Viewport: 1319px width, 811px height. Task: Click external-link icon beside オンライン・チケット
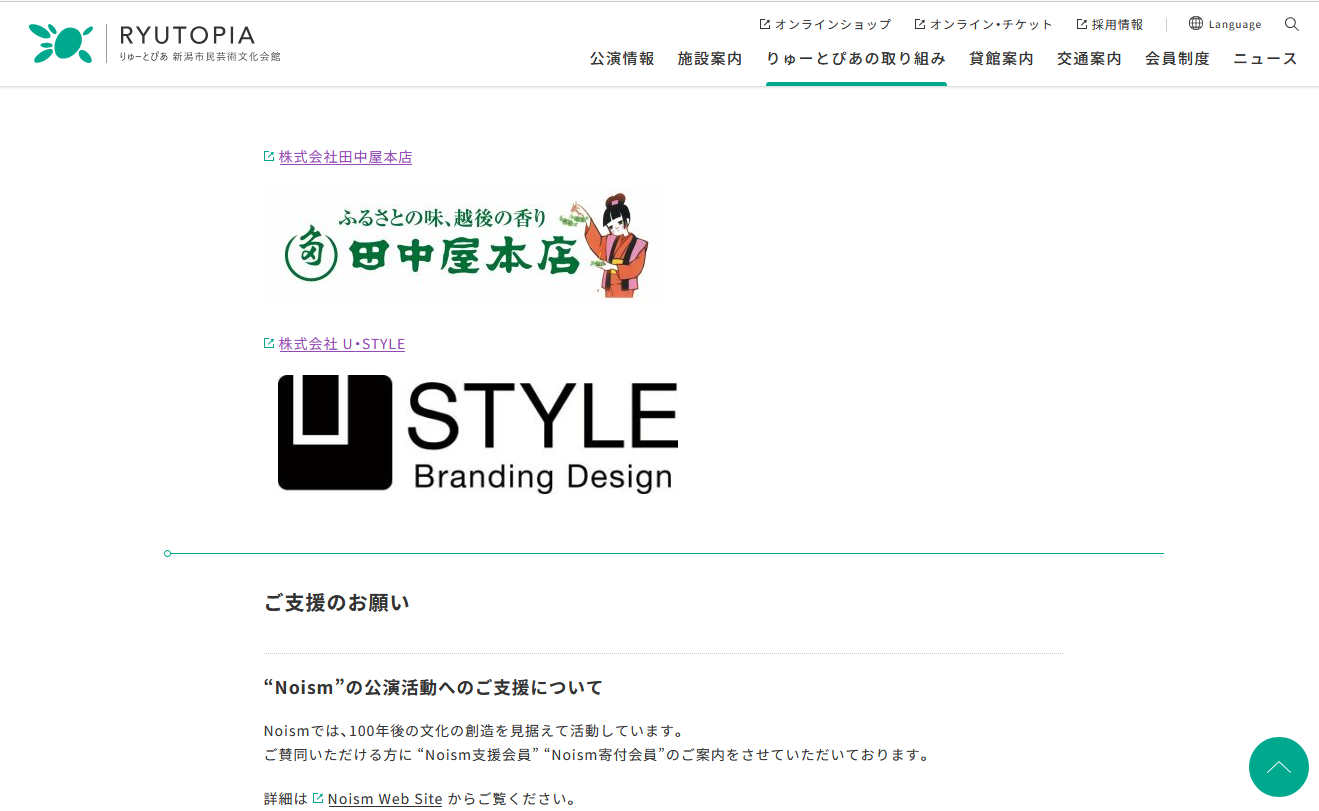point(920,24)
